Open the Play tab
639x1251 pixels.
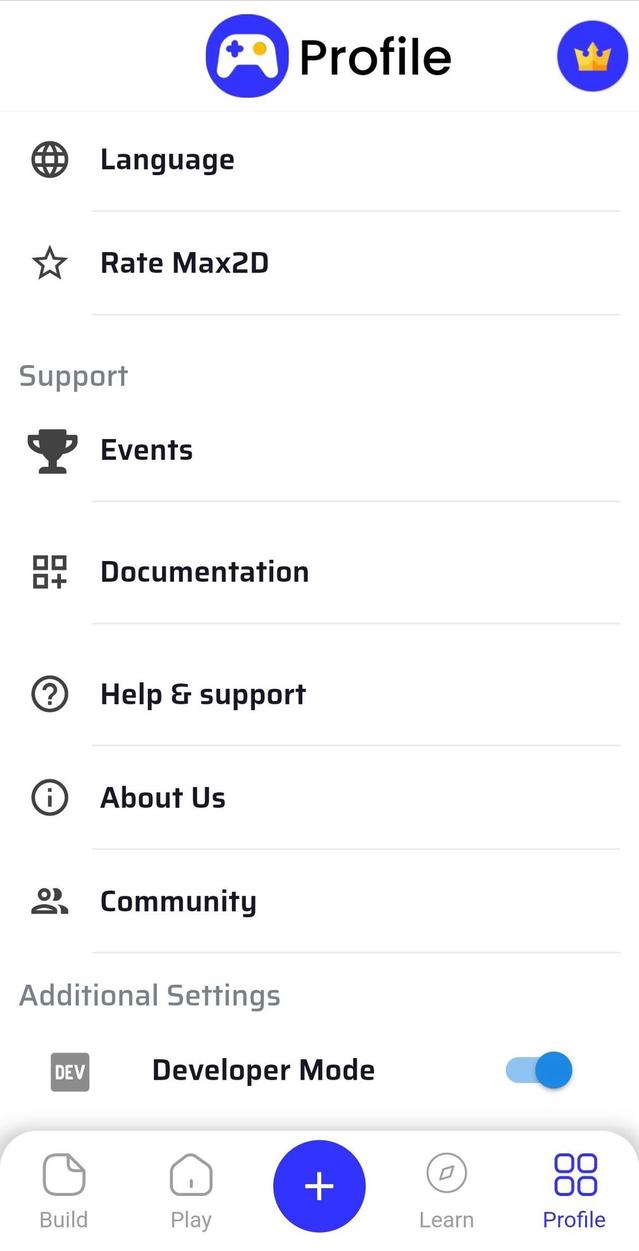[191, 1190]
